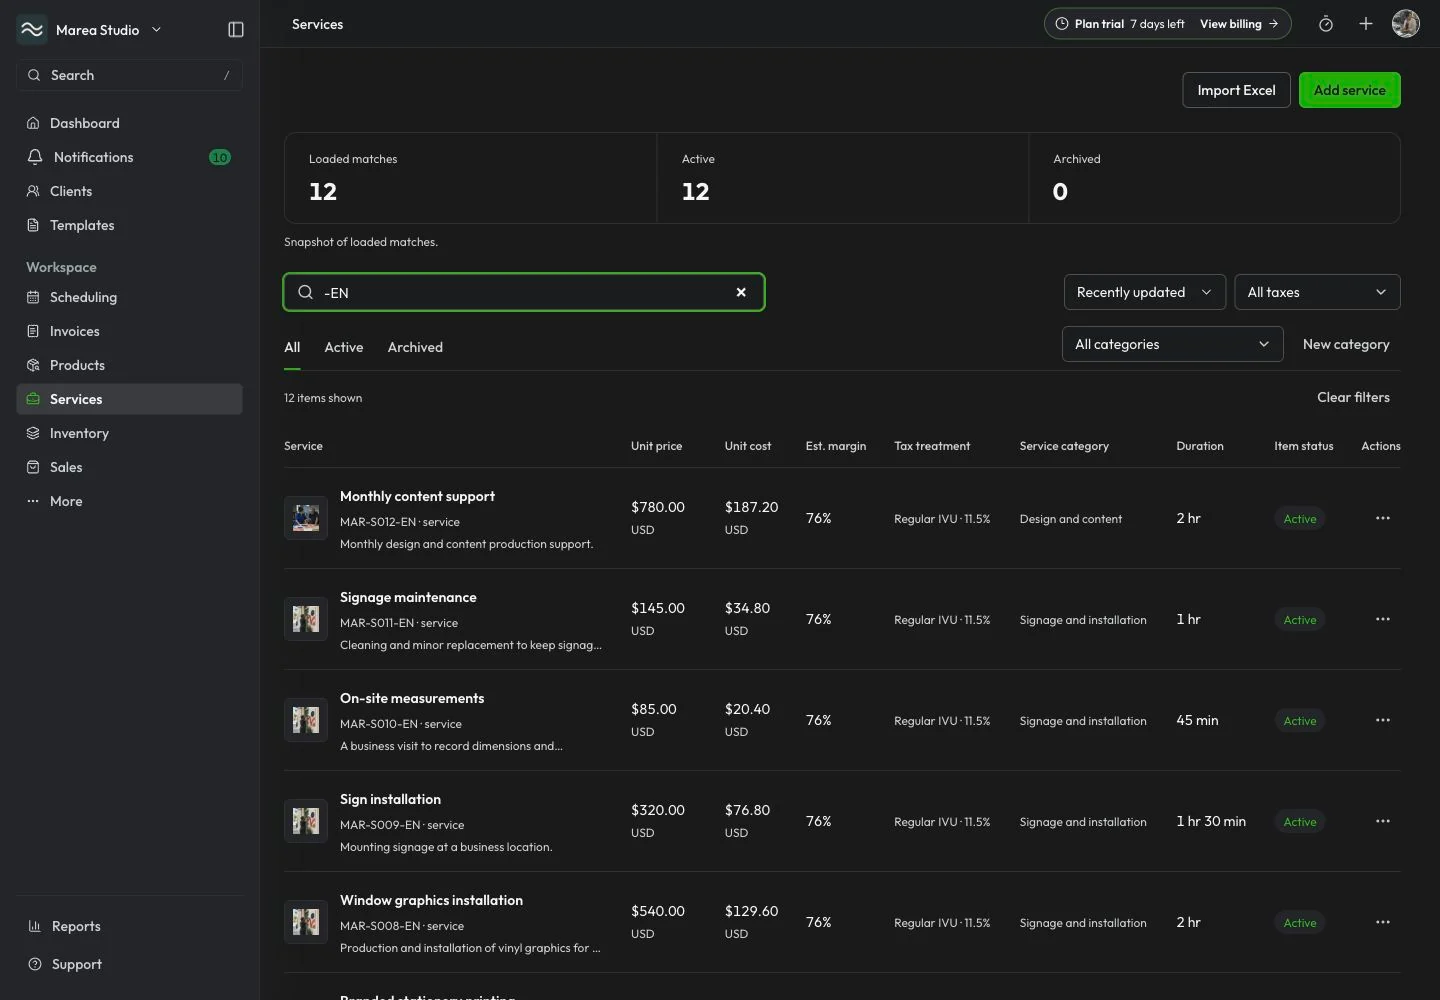Screen dimensions: 1440x1000
Task: Focus the services filter field containing -EN
Action: [524, 292]
